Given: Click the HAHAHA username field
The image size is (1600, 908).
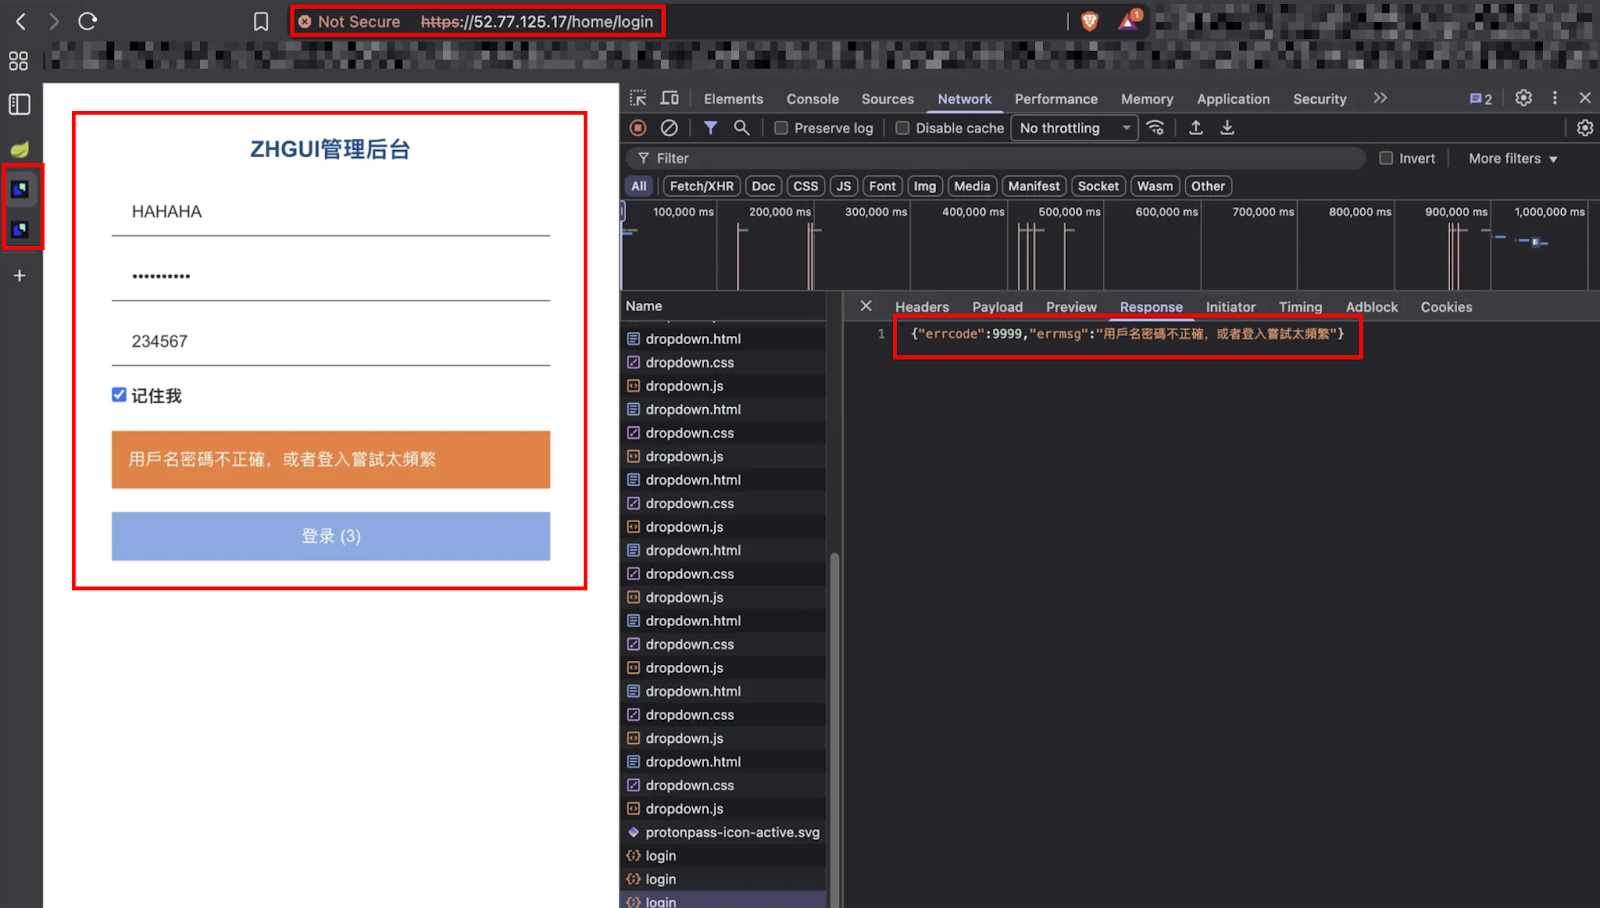Looking at the screenshot, I should 331,212.
